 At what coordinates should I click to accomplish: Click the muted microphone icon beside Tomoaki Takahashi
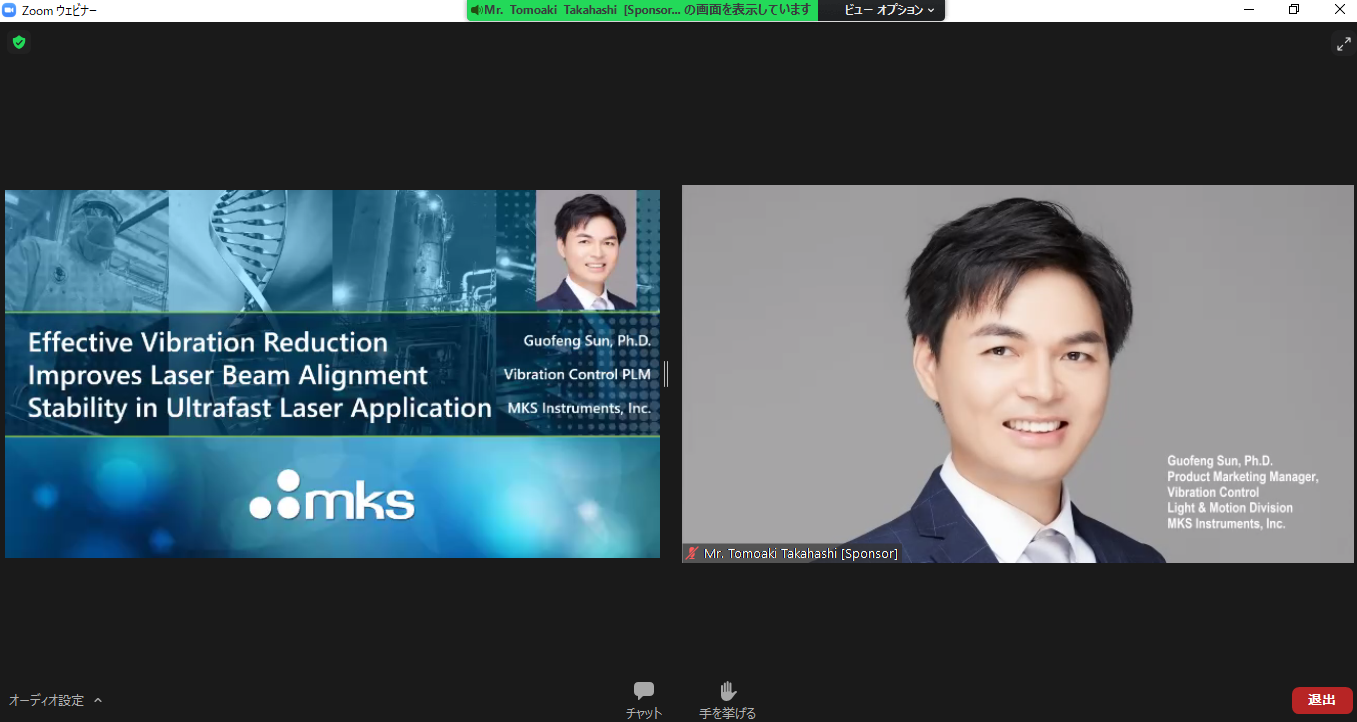[692, 553]
